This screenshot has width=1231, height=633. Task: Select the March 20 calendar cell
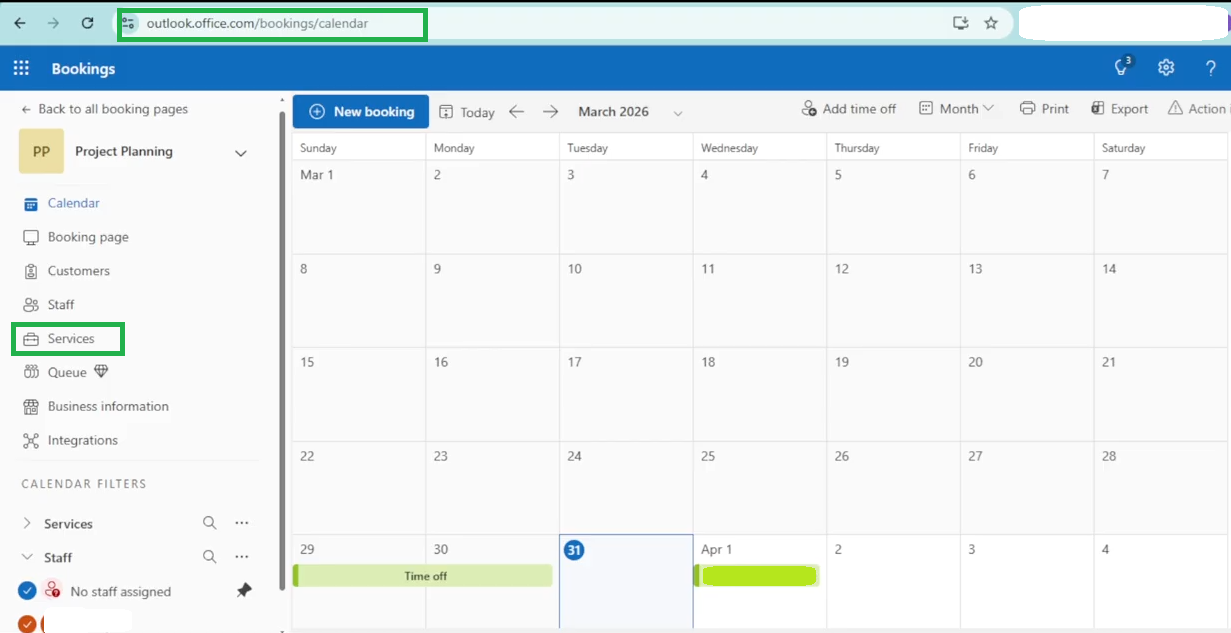(x=1027, y=394)
